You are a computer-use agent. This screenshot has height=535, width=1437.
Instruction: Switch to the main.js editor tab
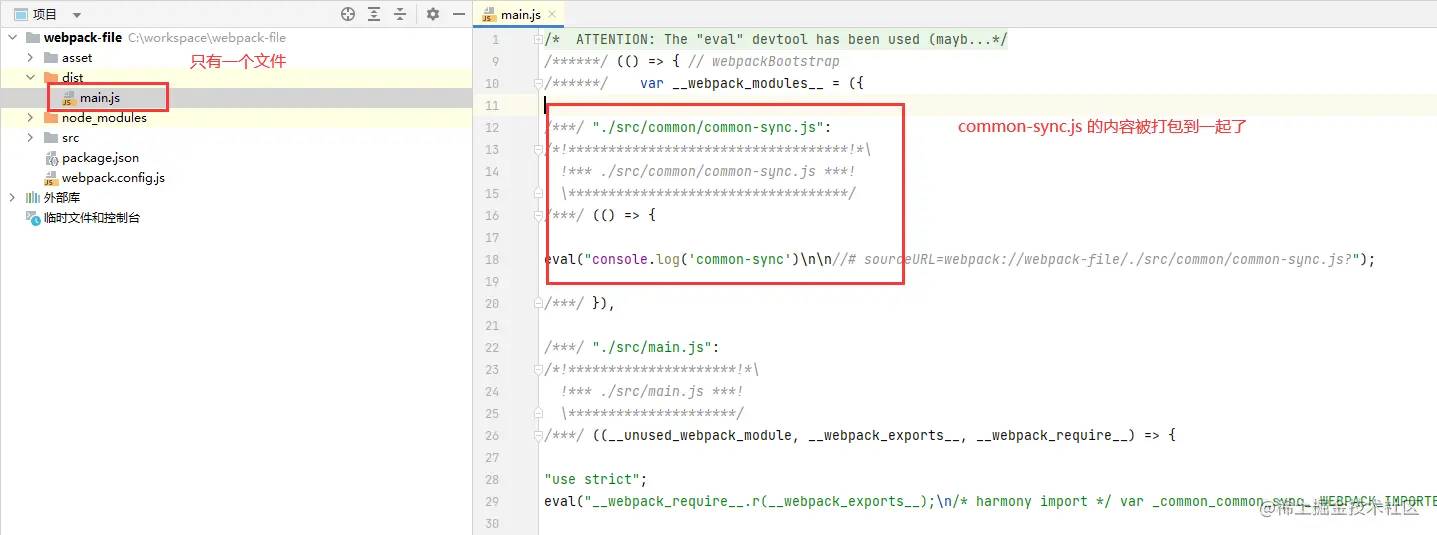click(520, 15)
